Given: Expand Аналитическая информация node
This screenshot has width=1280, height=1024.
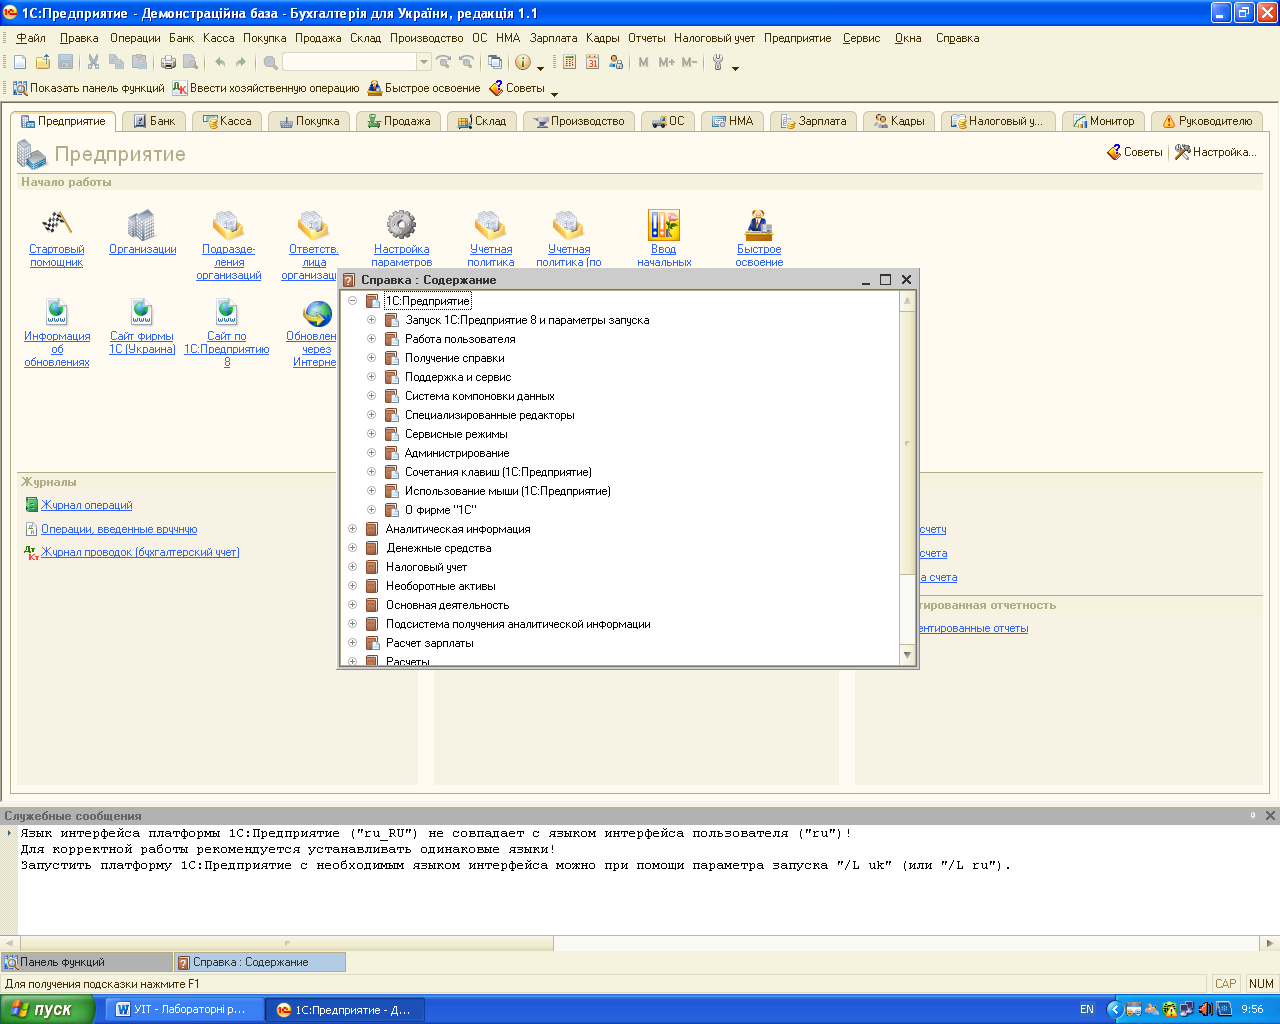Looking at the screenshot, I should coord(352,529).
